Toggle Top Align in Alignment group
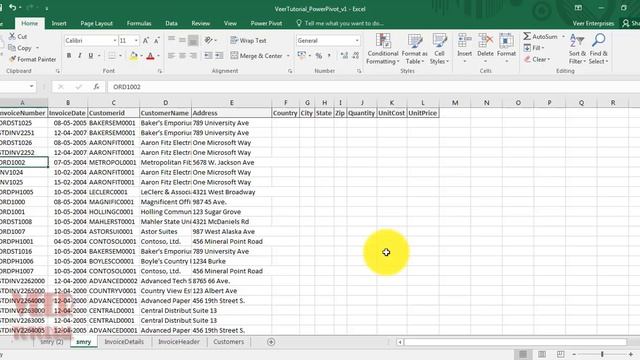The width and height of the screenshot is (640, 360). click(171, 40)
